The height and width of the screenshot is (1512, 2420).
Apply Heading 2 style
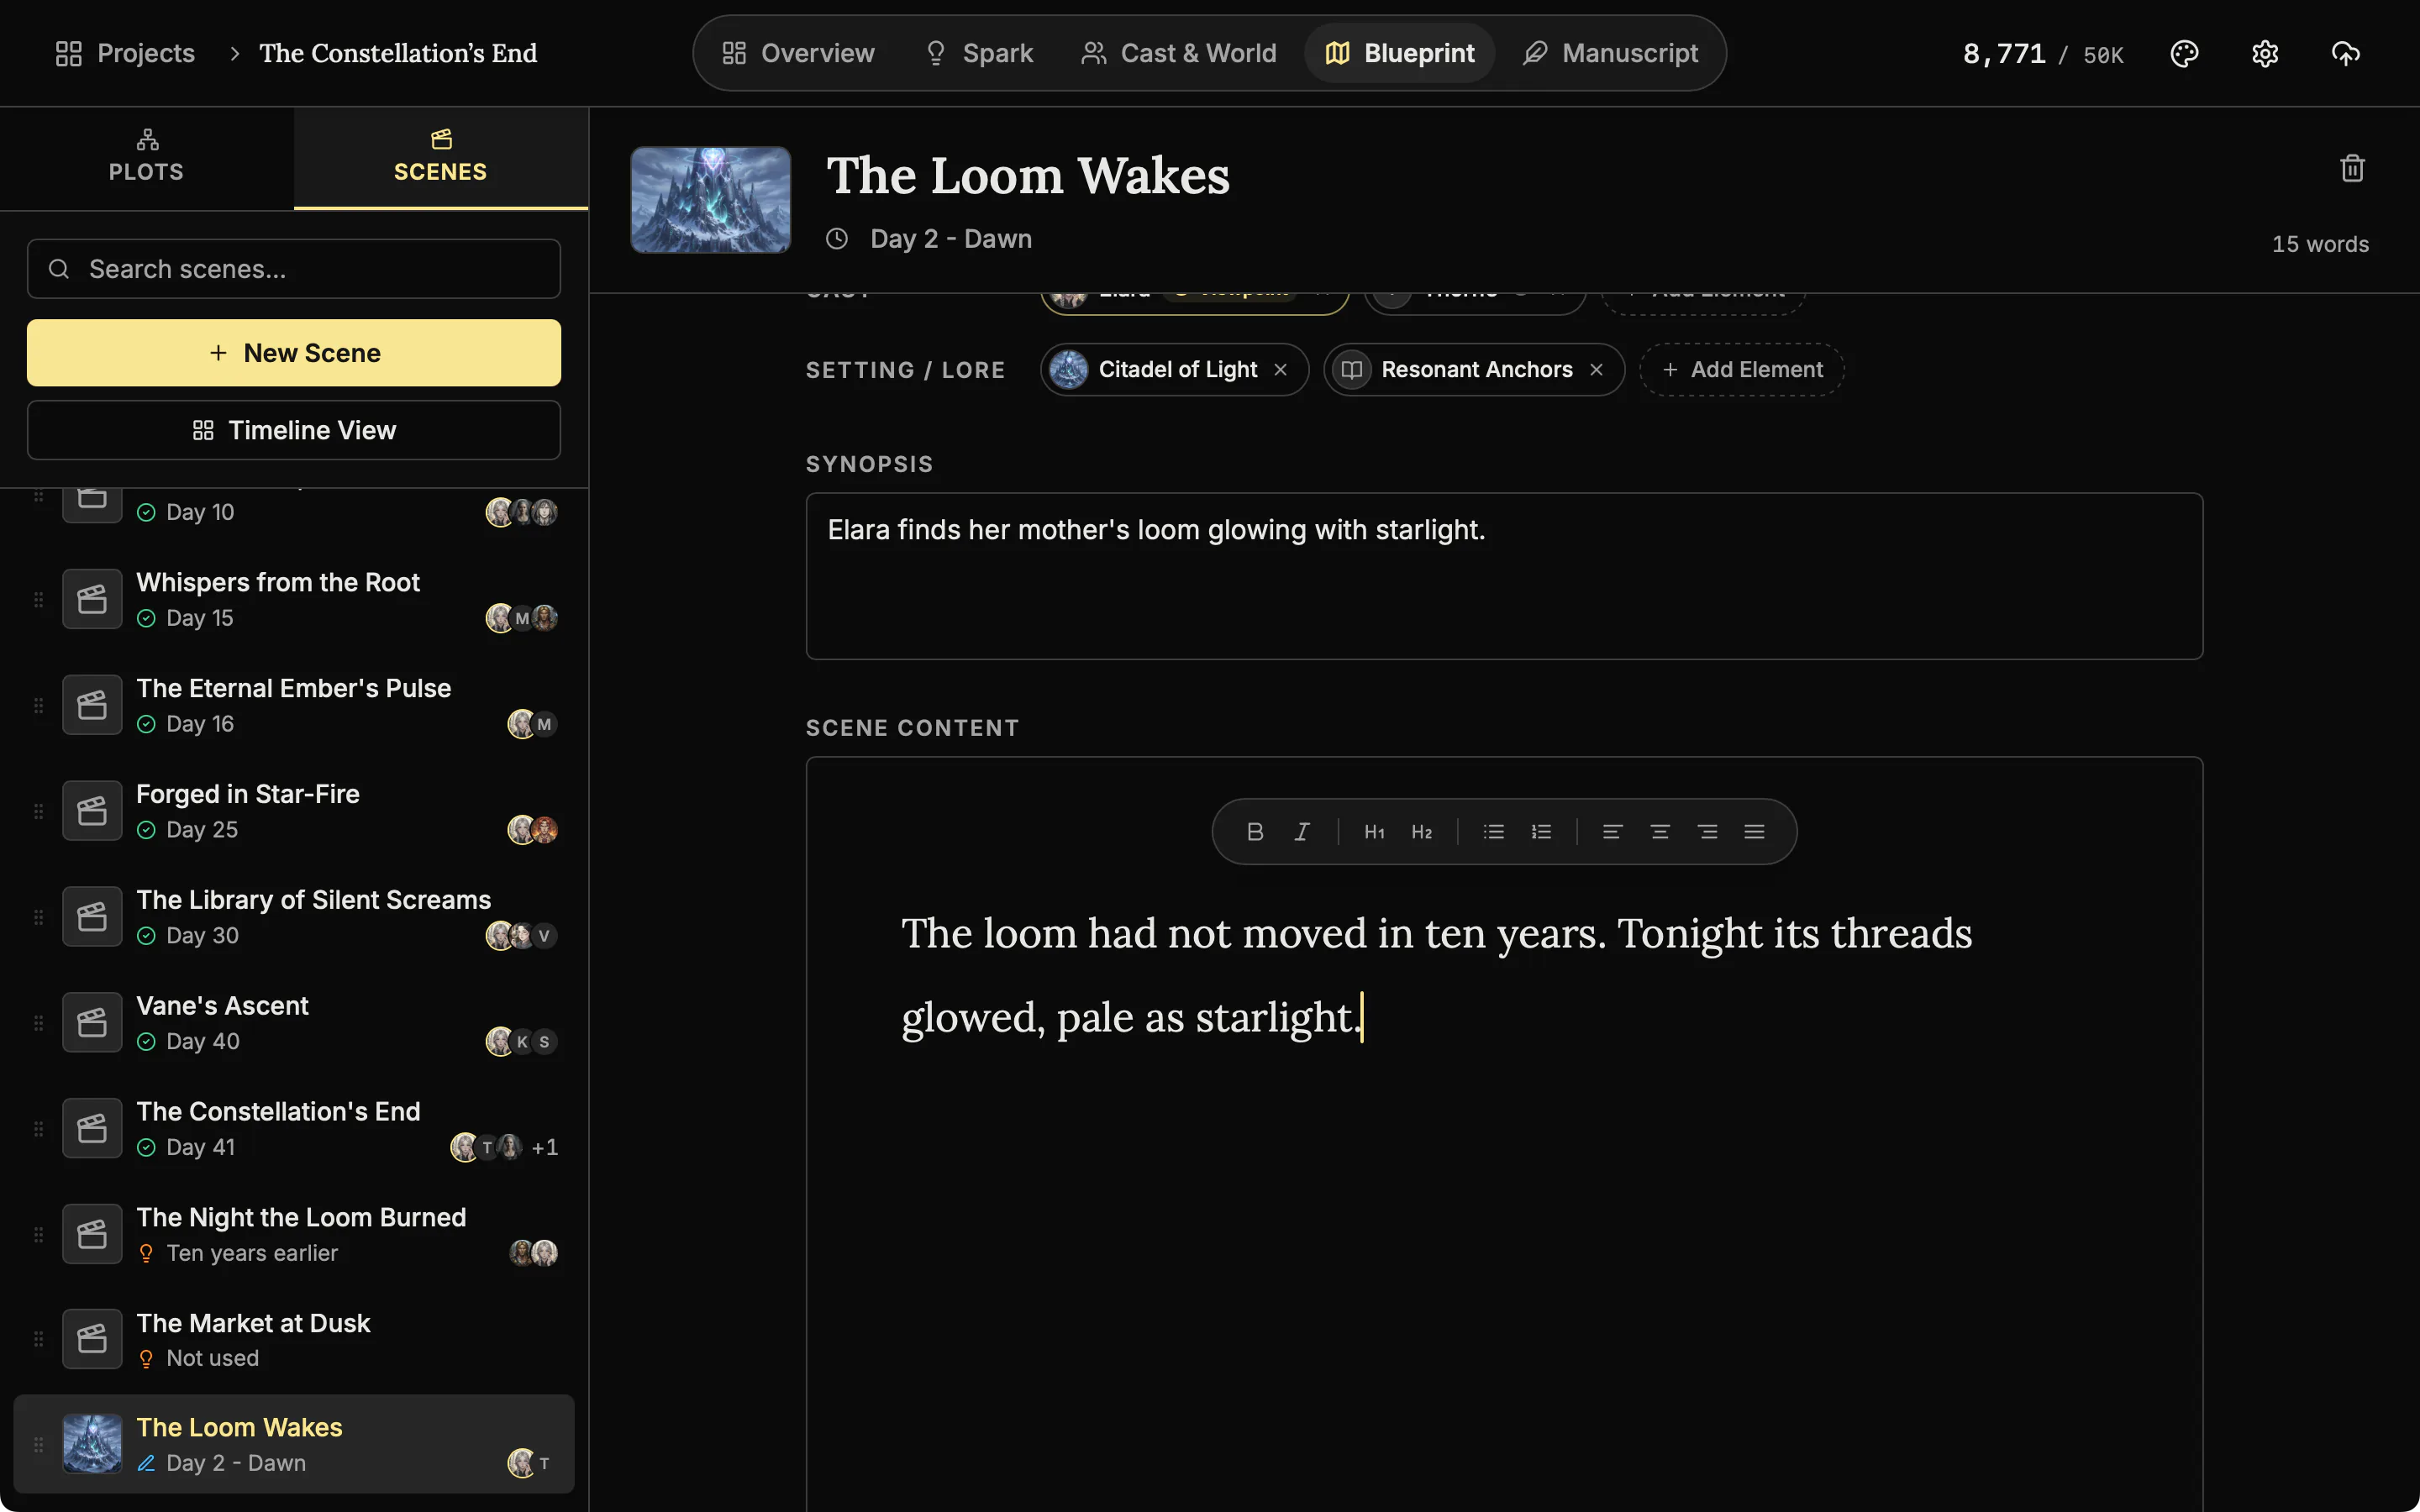coord(1421,831)
